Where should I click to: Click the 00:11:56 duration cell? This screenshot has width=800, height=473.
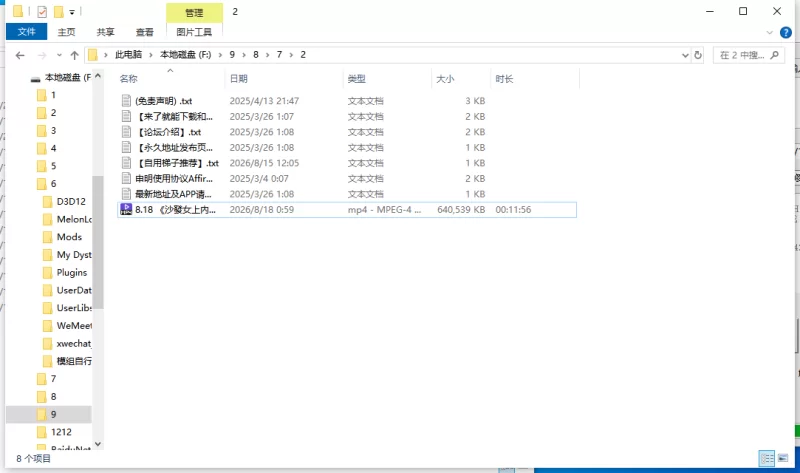[x=513, y=210]
